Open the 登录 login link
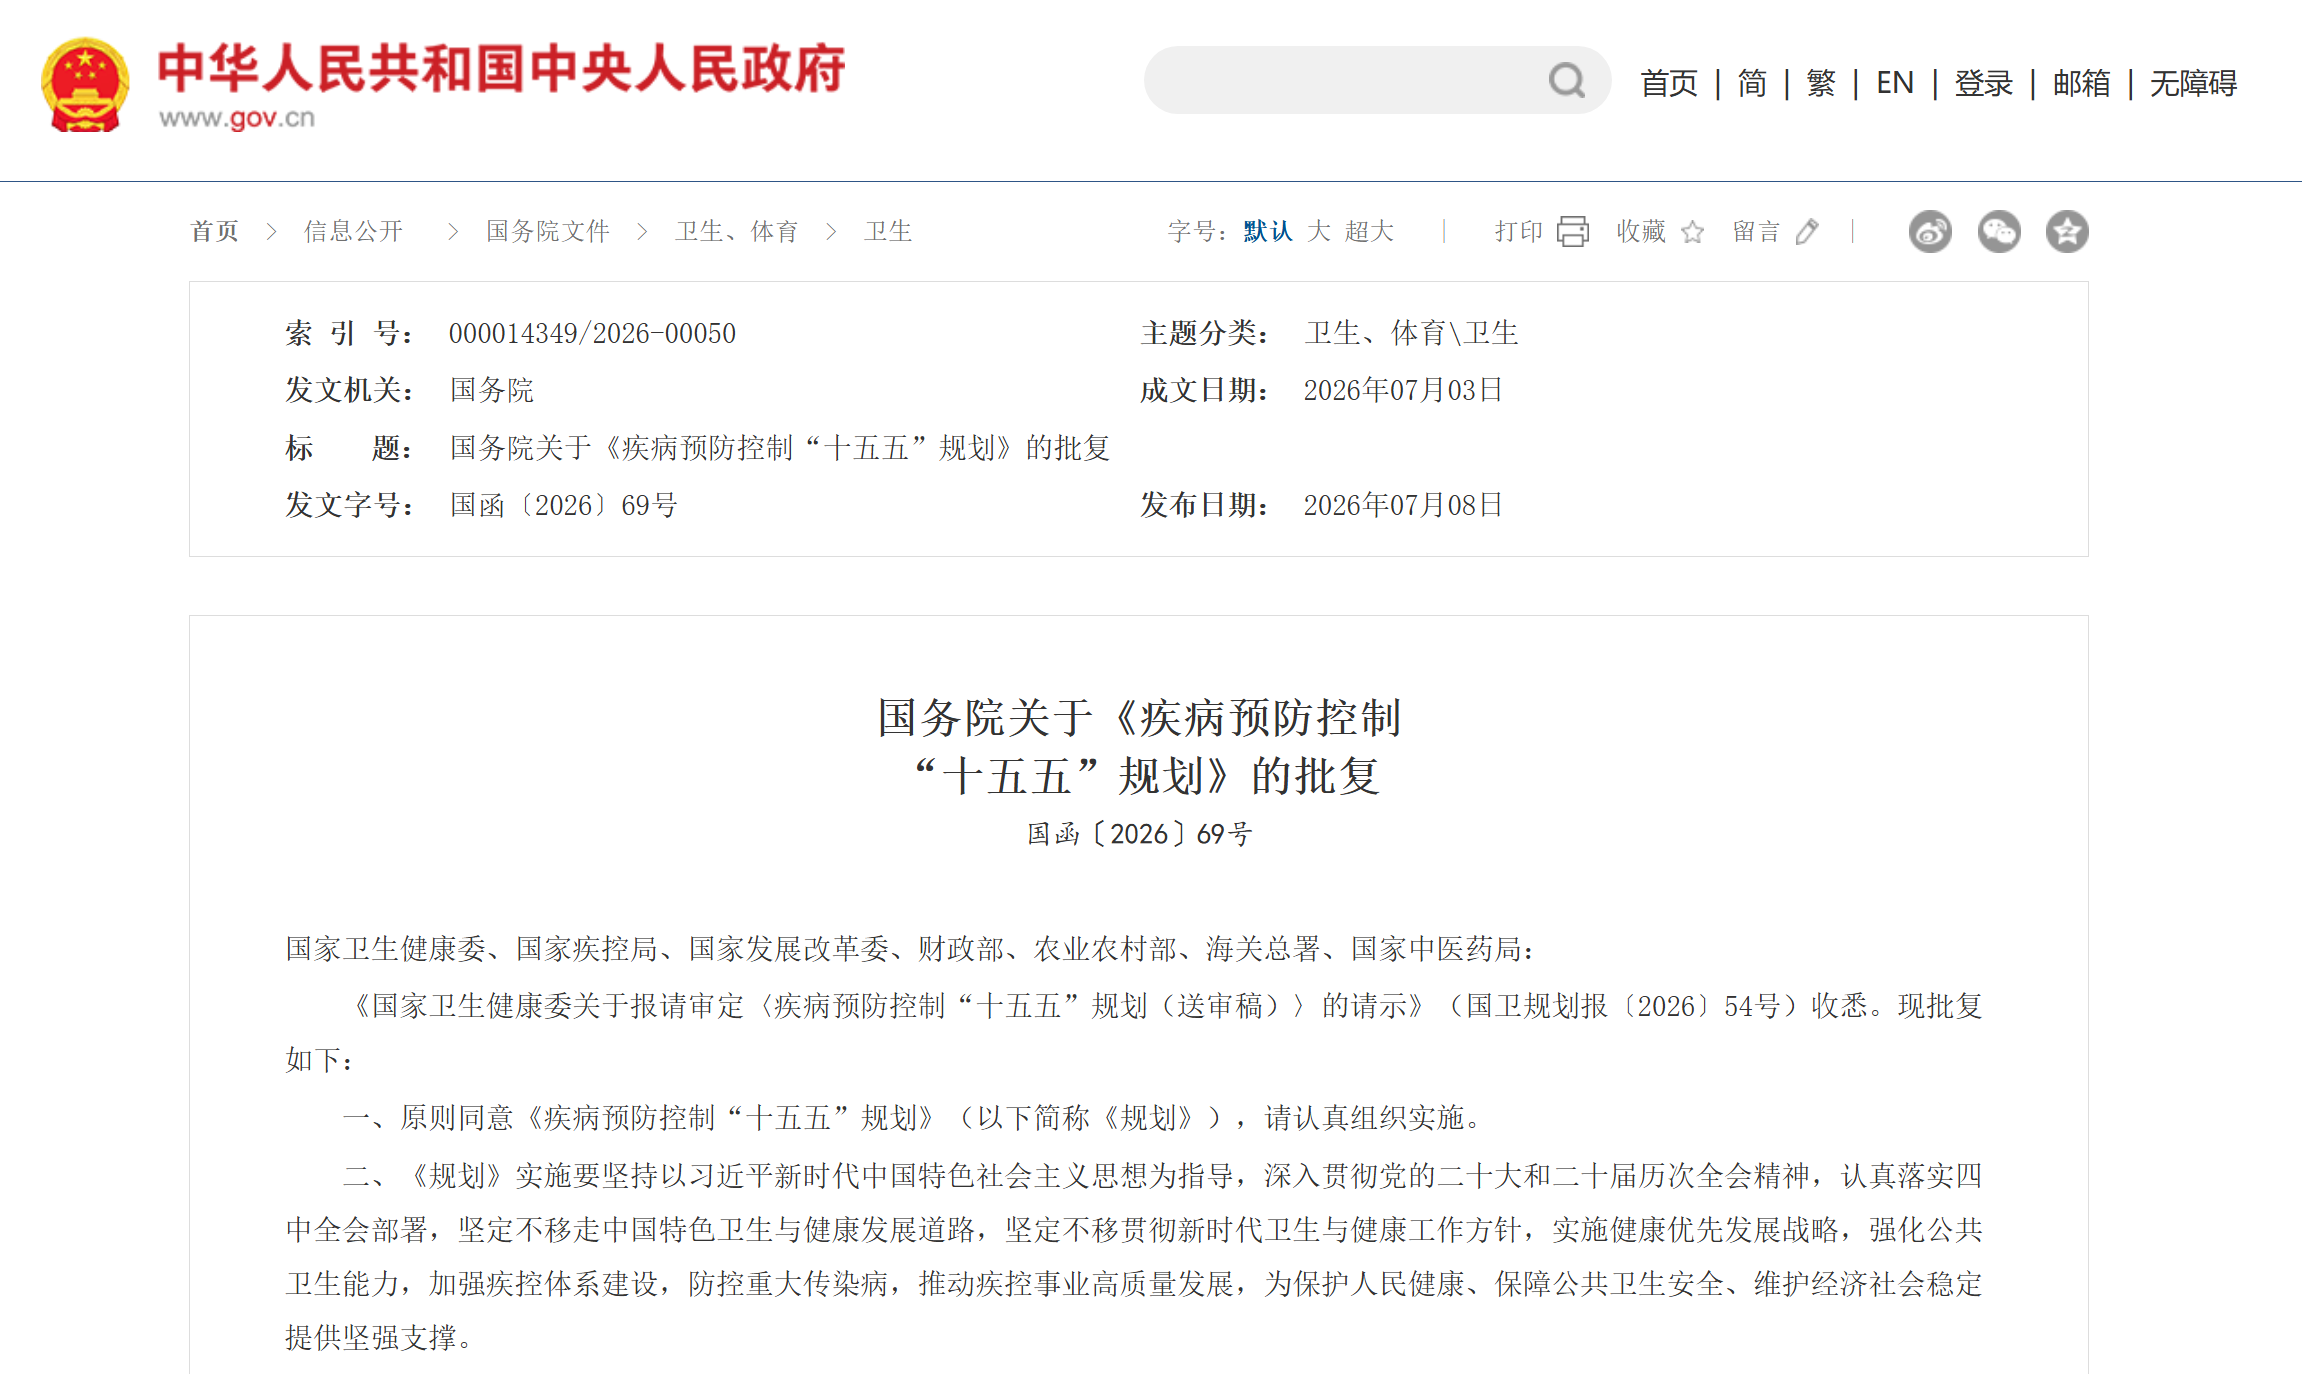 click(x=1984, y=83)
